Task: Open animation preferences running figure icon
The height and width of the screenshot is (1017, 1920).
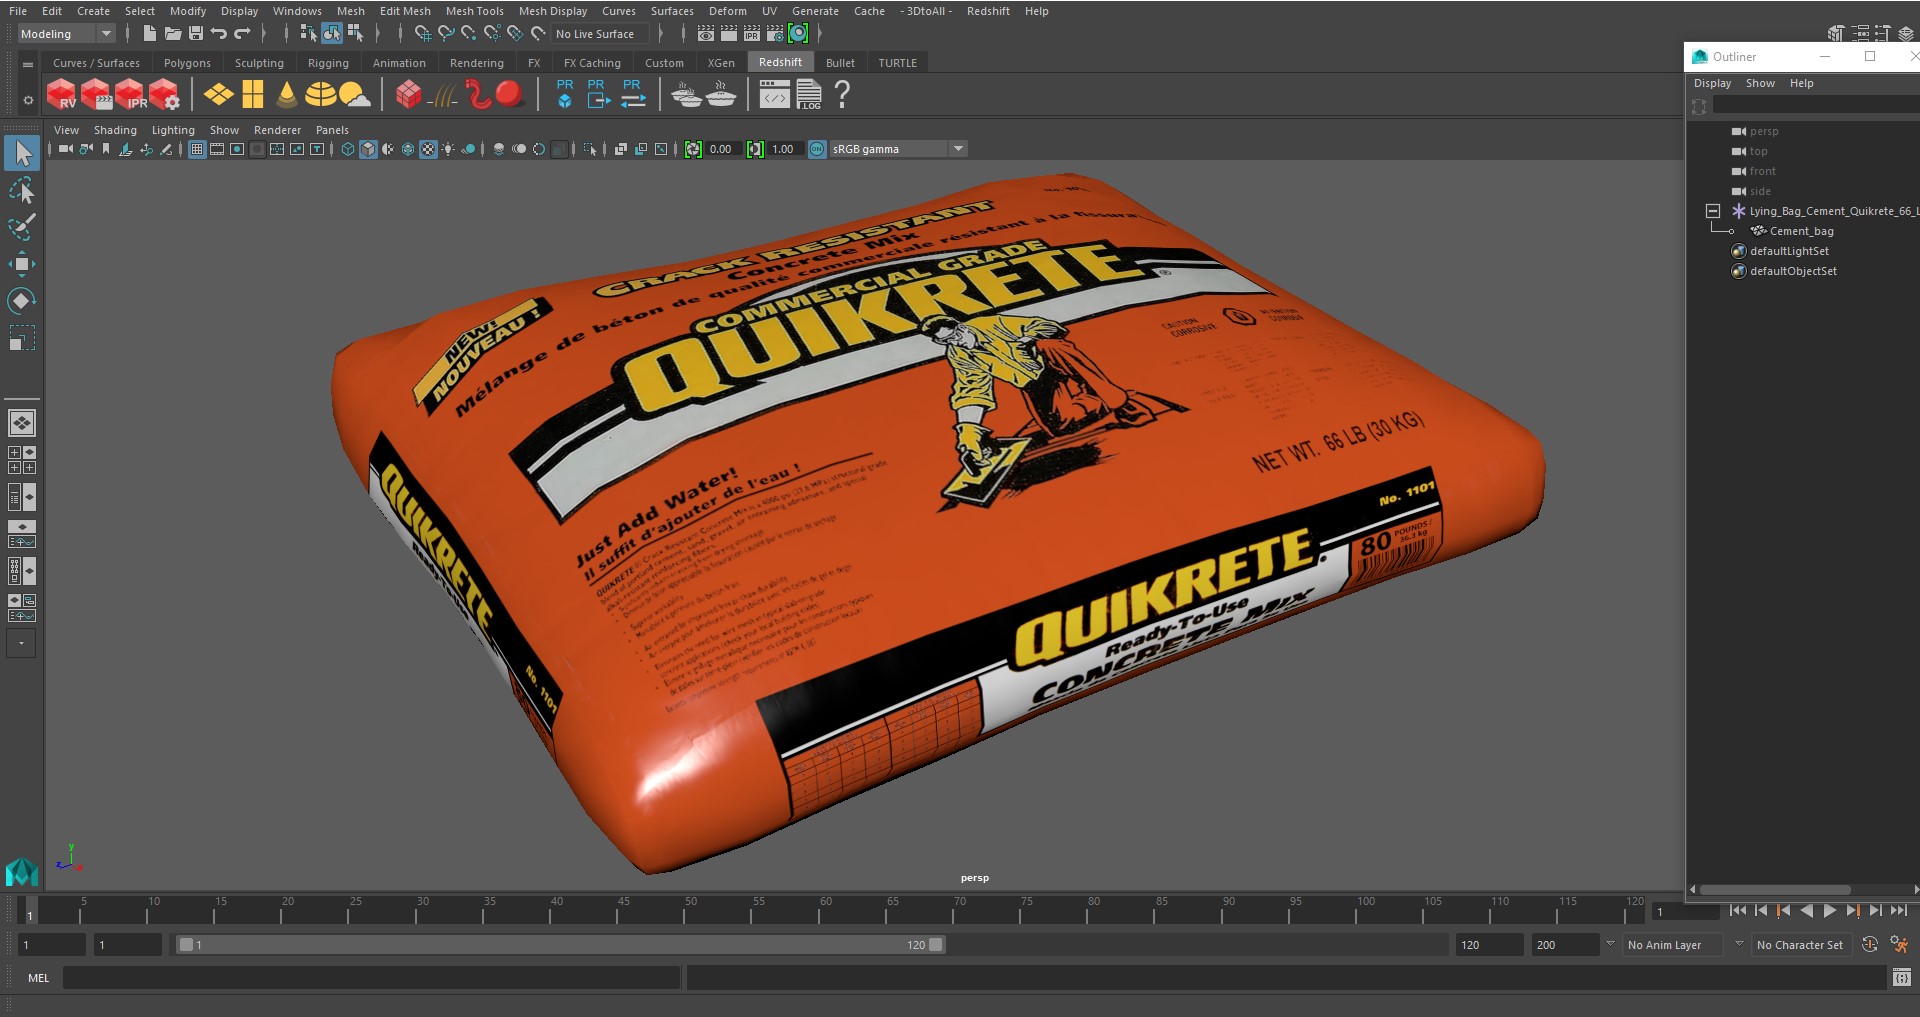Action: [x=1899, y=945]
